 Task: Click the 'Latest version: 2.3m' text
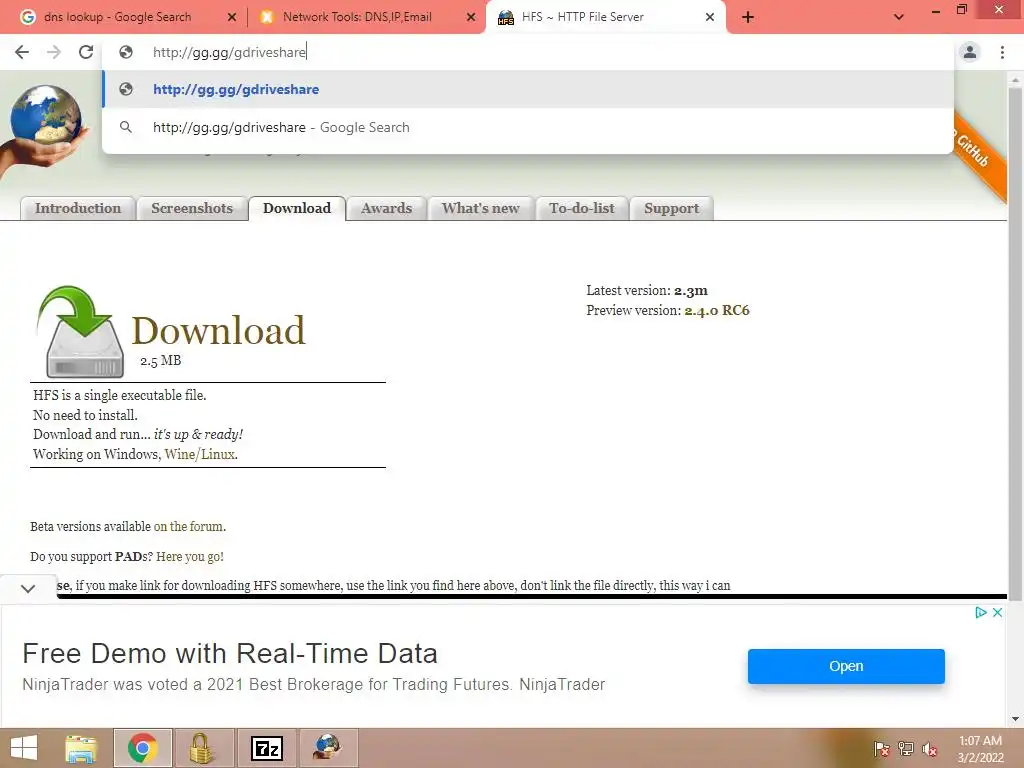647,291
